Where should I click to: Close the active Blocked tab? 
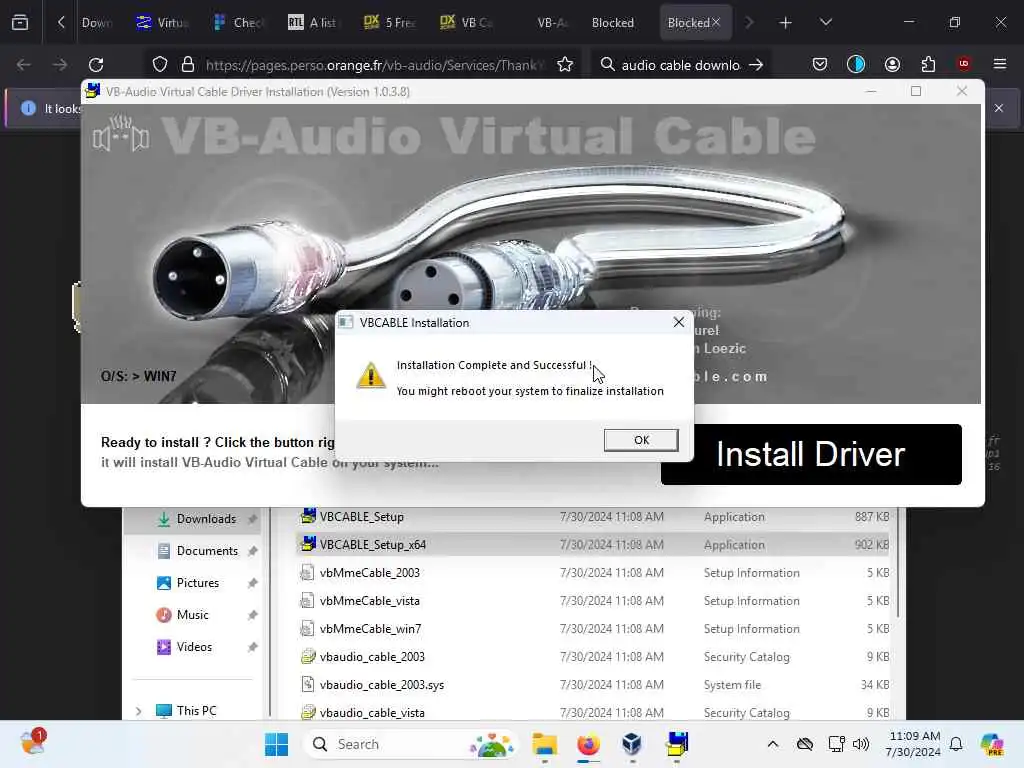(716, 23)
